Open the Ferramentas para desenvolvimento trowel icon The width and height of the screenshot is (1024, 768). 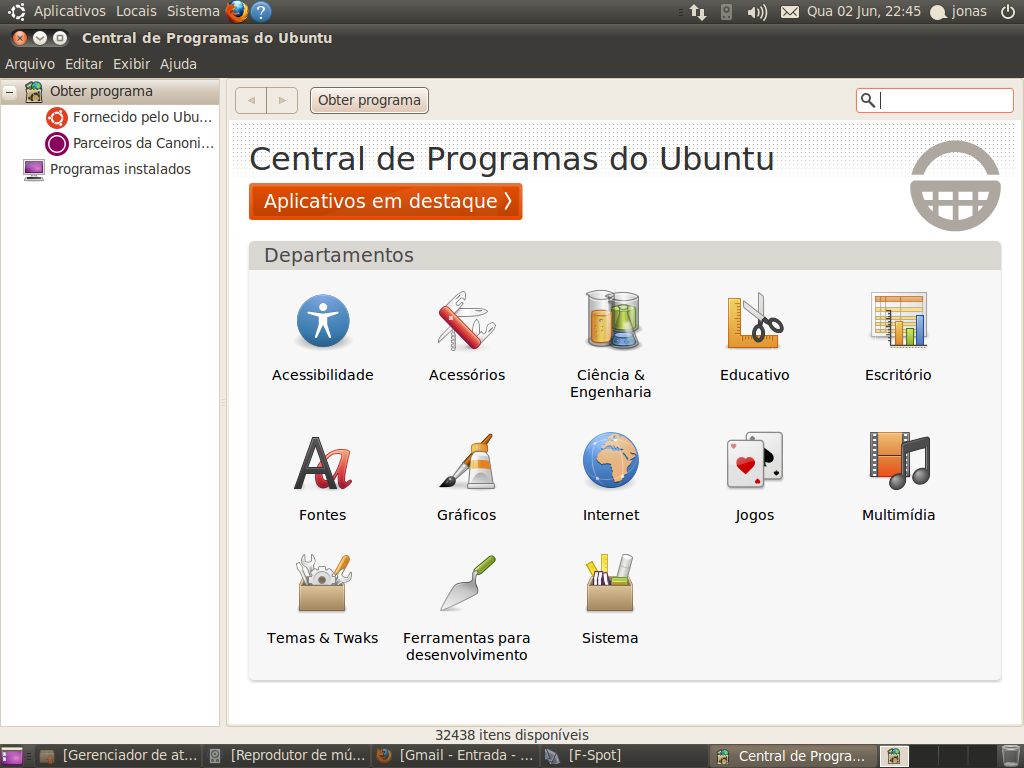point(468,583)
